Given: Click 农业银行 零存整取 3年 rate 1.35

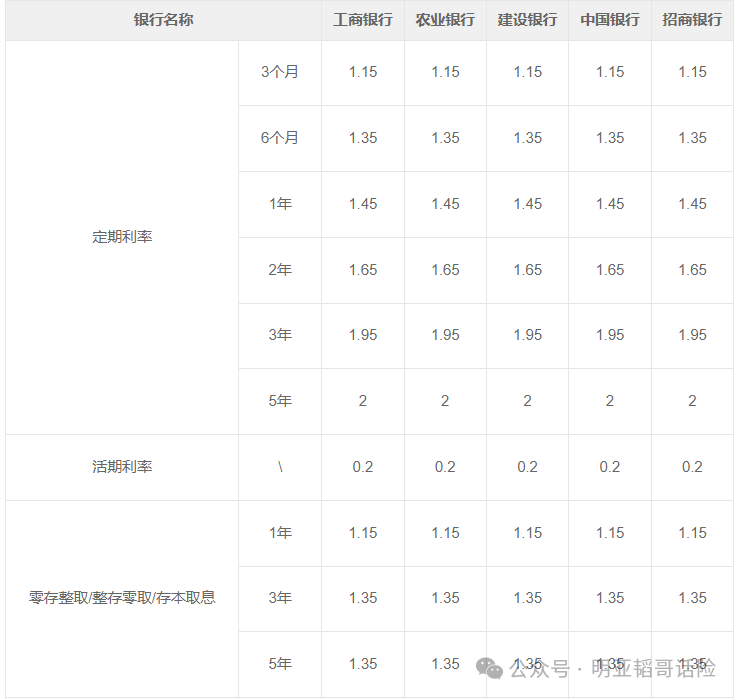Looking at the screenshot, I should pos(445,598).
